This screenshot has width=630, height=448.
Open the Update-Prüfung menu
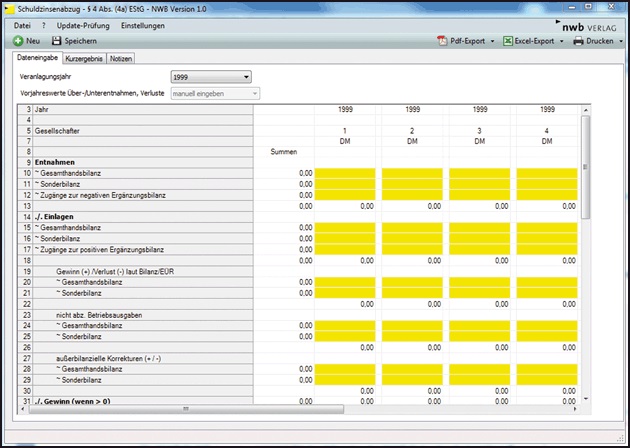(83, 25)
